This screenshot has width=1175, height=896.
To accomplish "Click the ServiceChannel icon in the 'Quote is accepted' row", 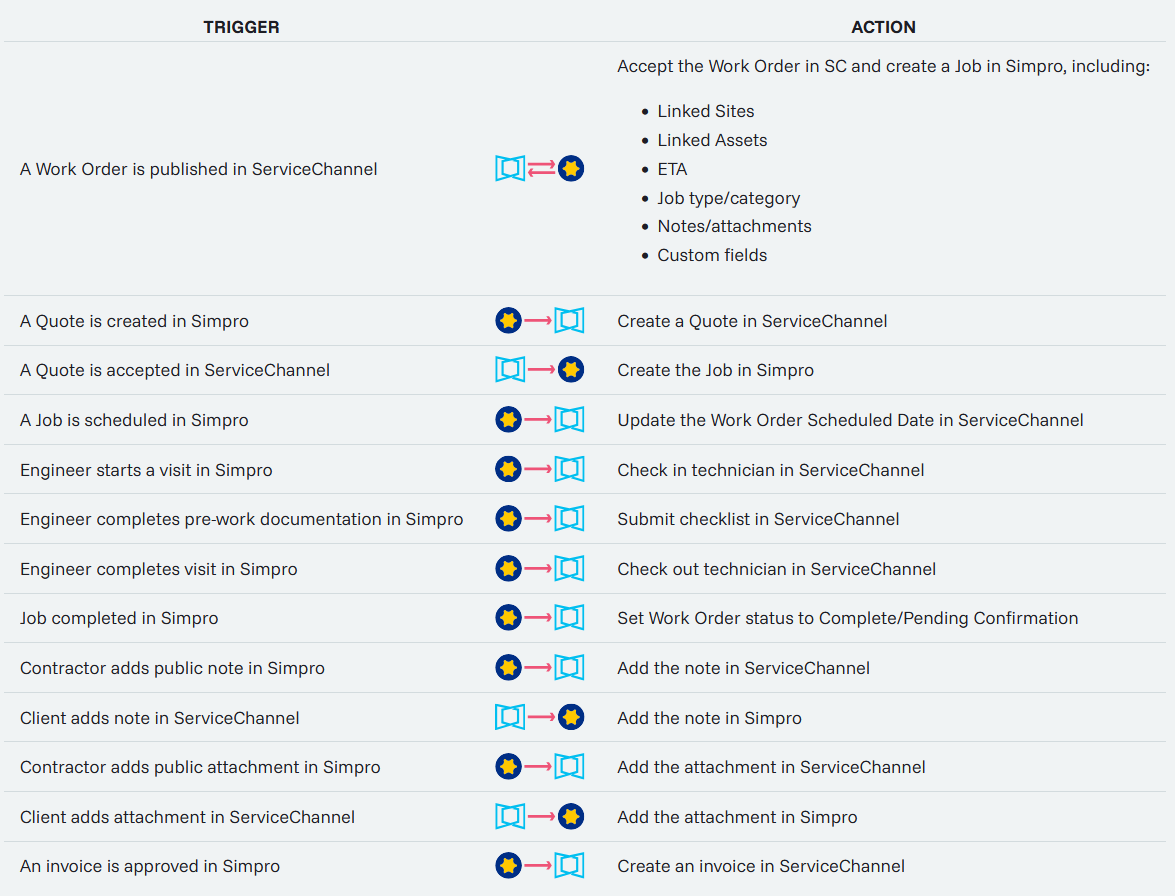I will point(510,370).
